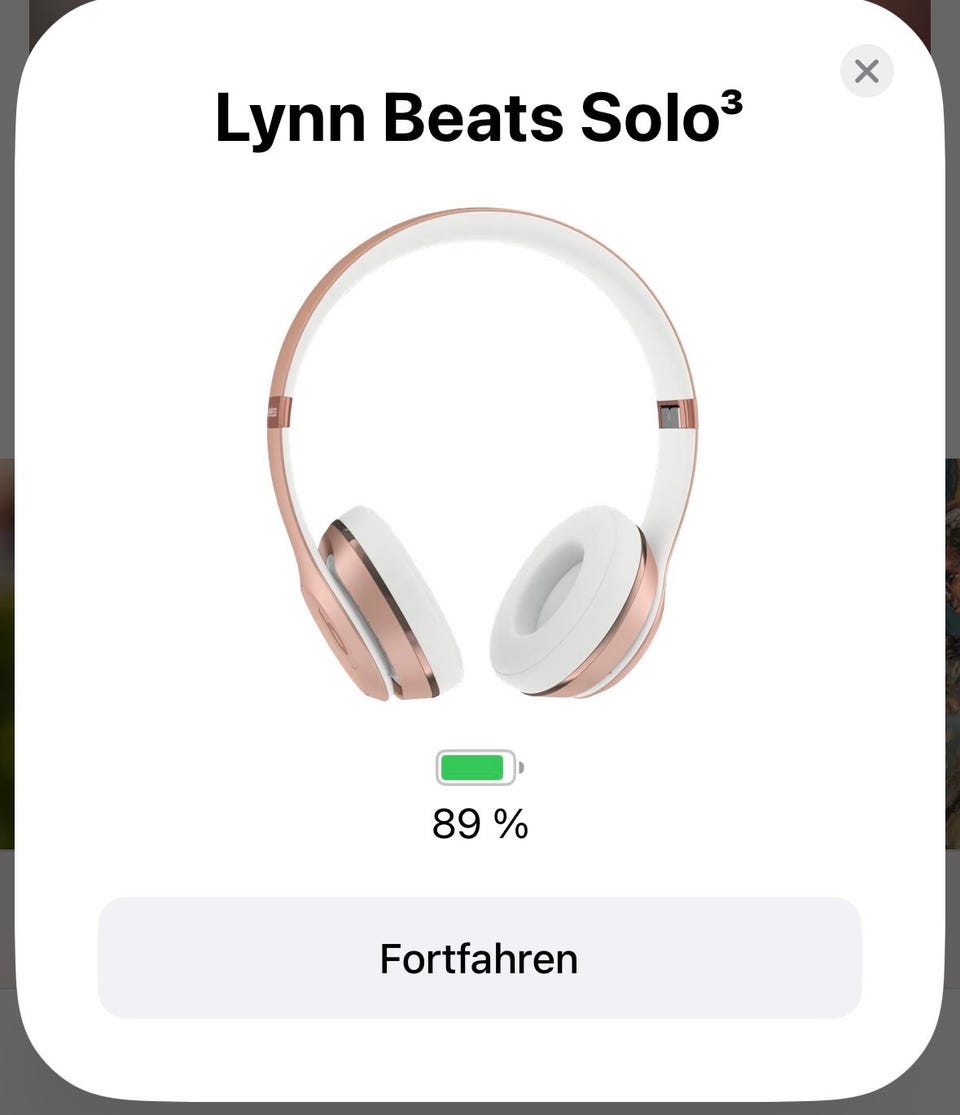960x1115 pixels.
Task: Tap the dimmed strip below the card
Action: pyautogui.click(x=480, y=1109)
